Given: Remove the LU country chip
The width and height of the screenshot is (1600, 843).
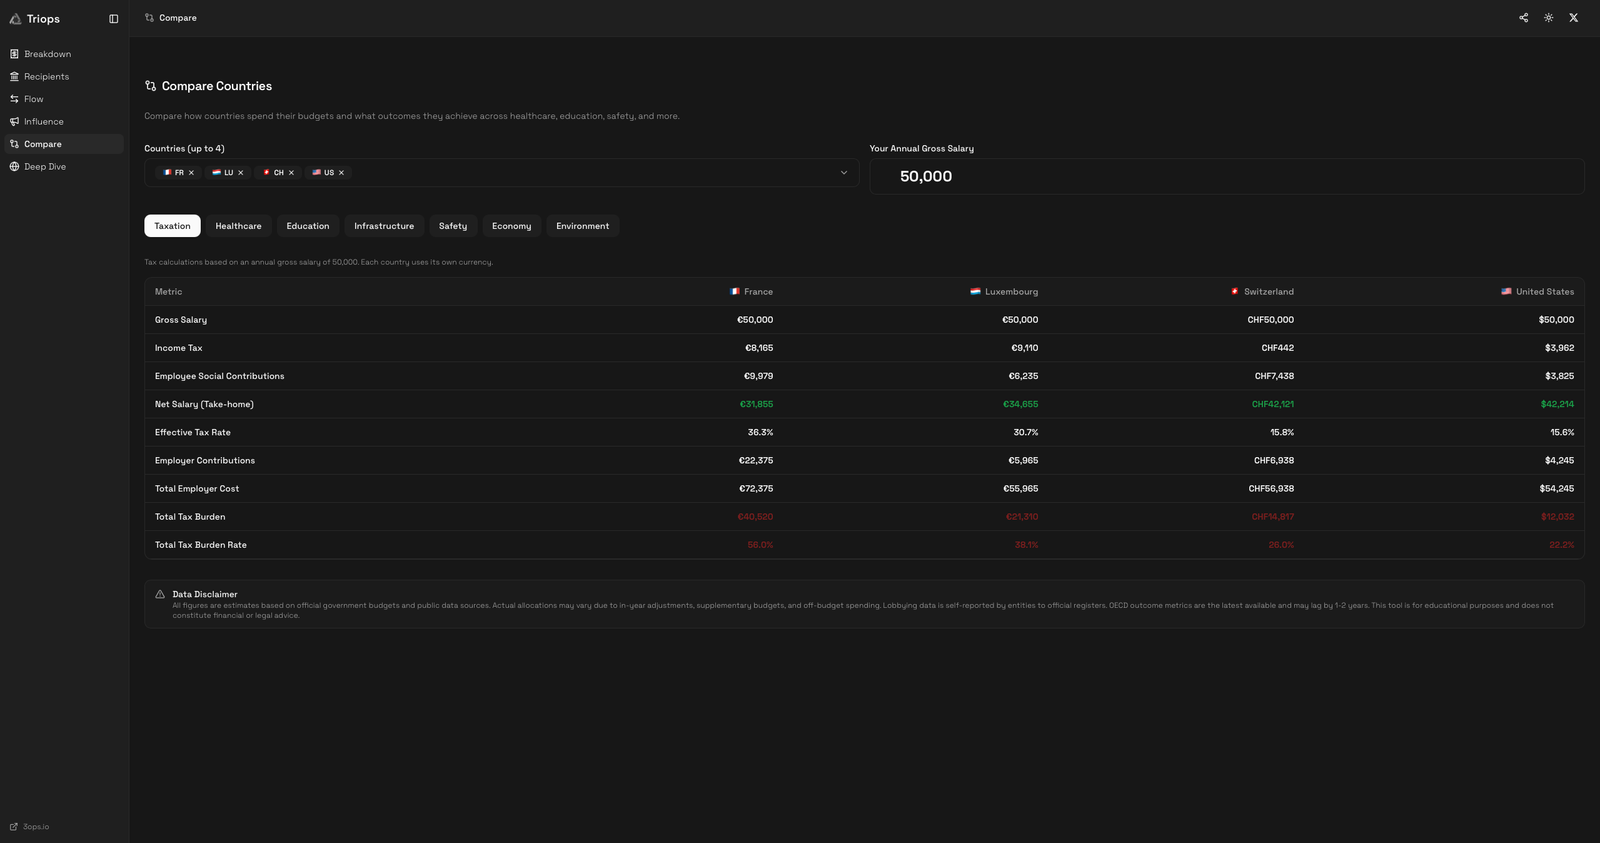Looking at the screenshot, I should [x=241, y=173].
